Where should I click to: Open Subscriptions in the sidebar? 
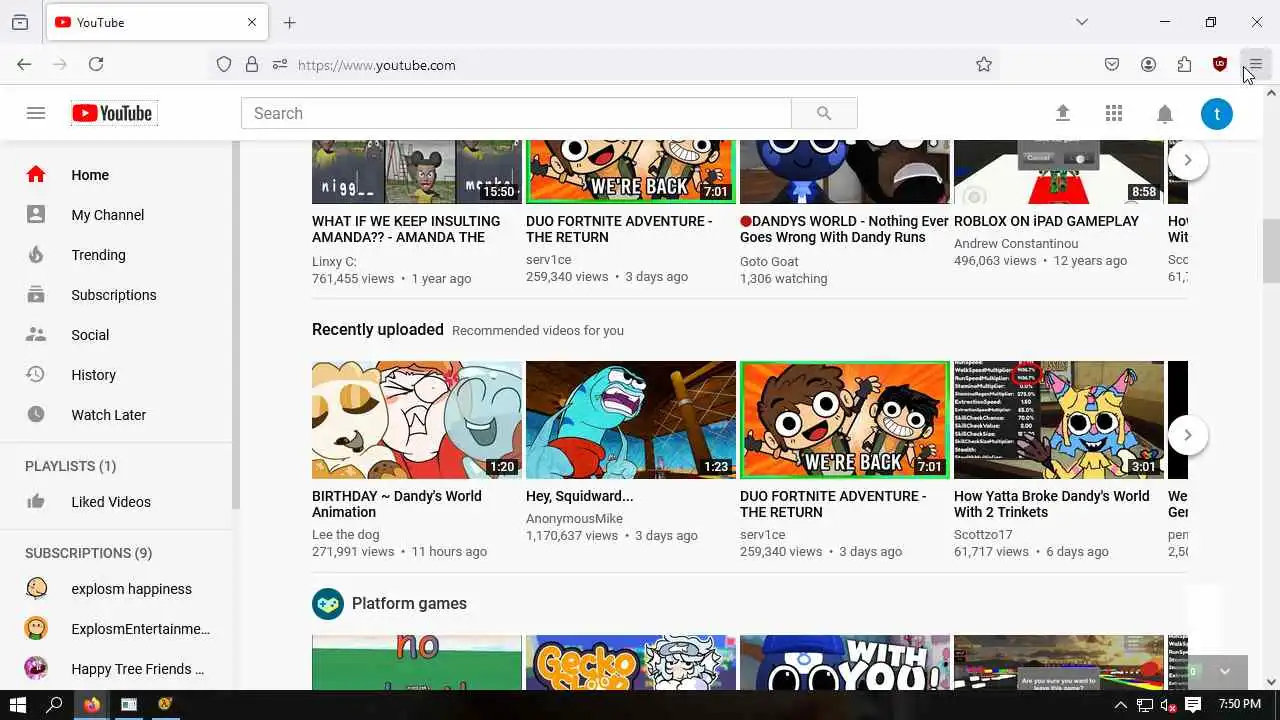pos(116,295)
